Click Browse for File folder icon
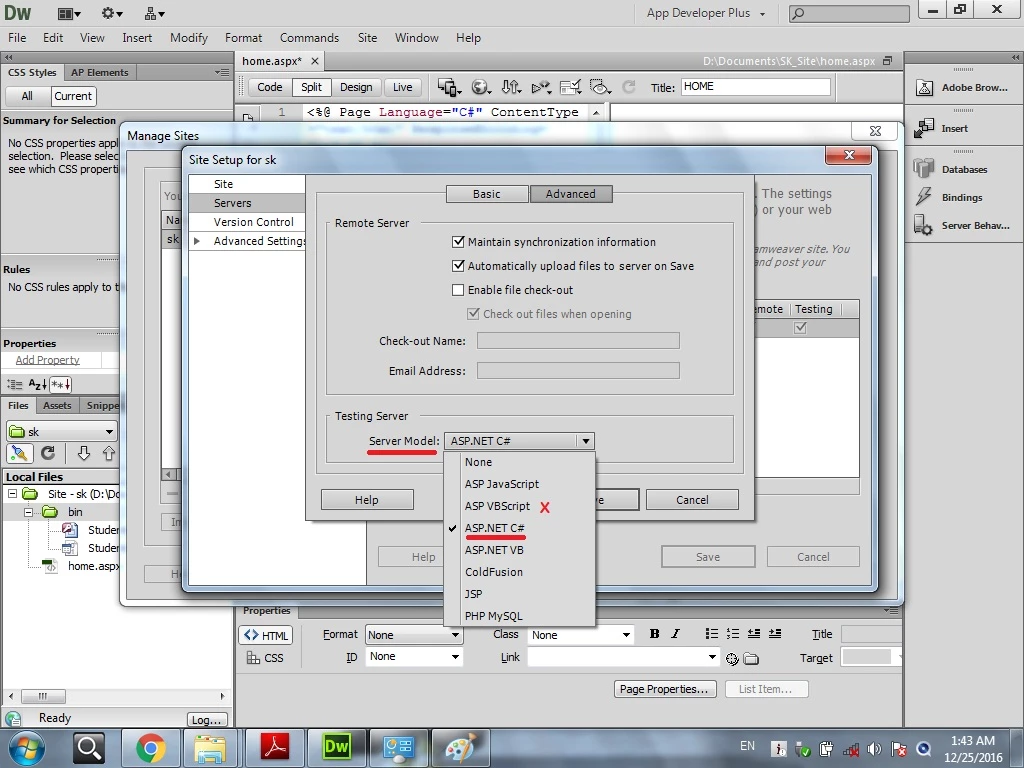Viewport: 1024px width, 768px height. [751, 659]
